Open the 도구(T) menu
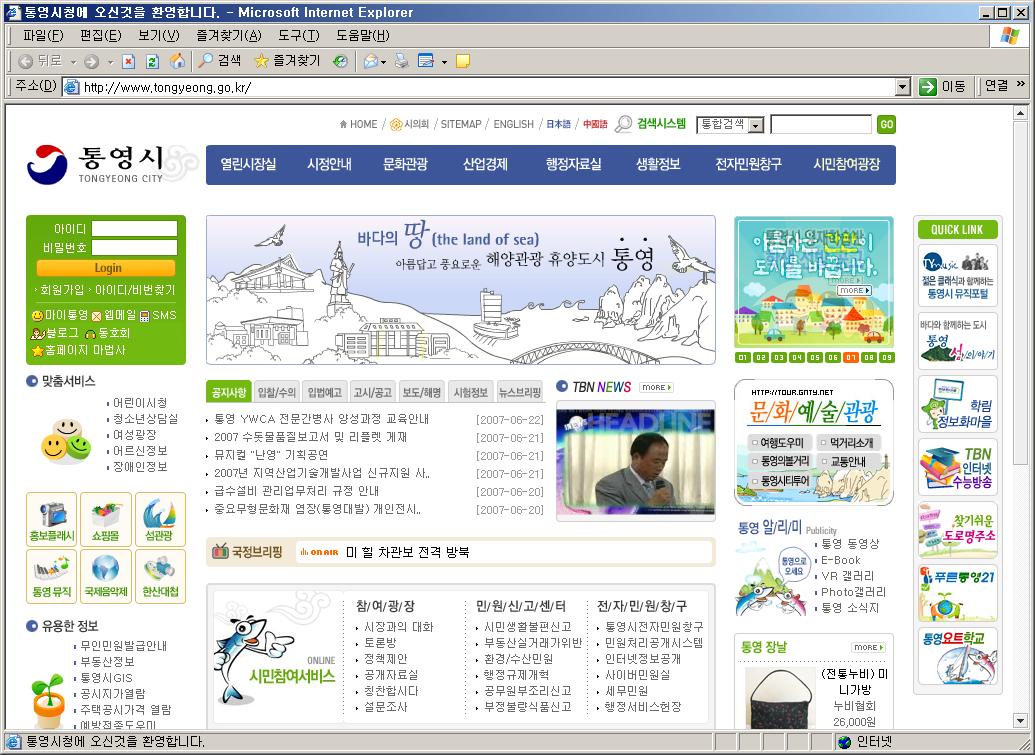 [x=298, y=35]
